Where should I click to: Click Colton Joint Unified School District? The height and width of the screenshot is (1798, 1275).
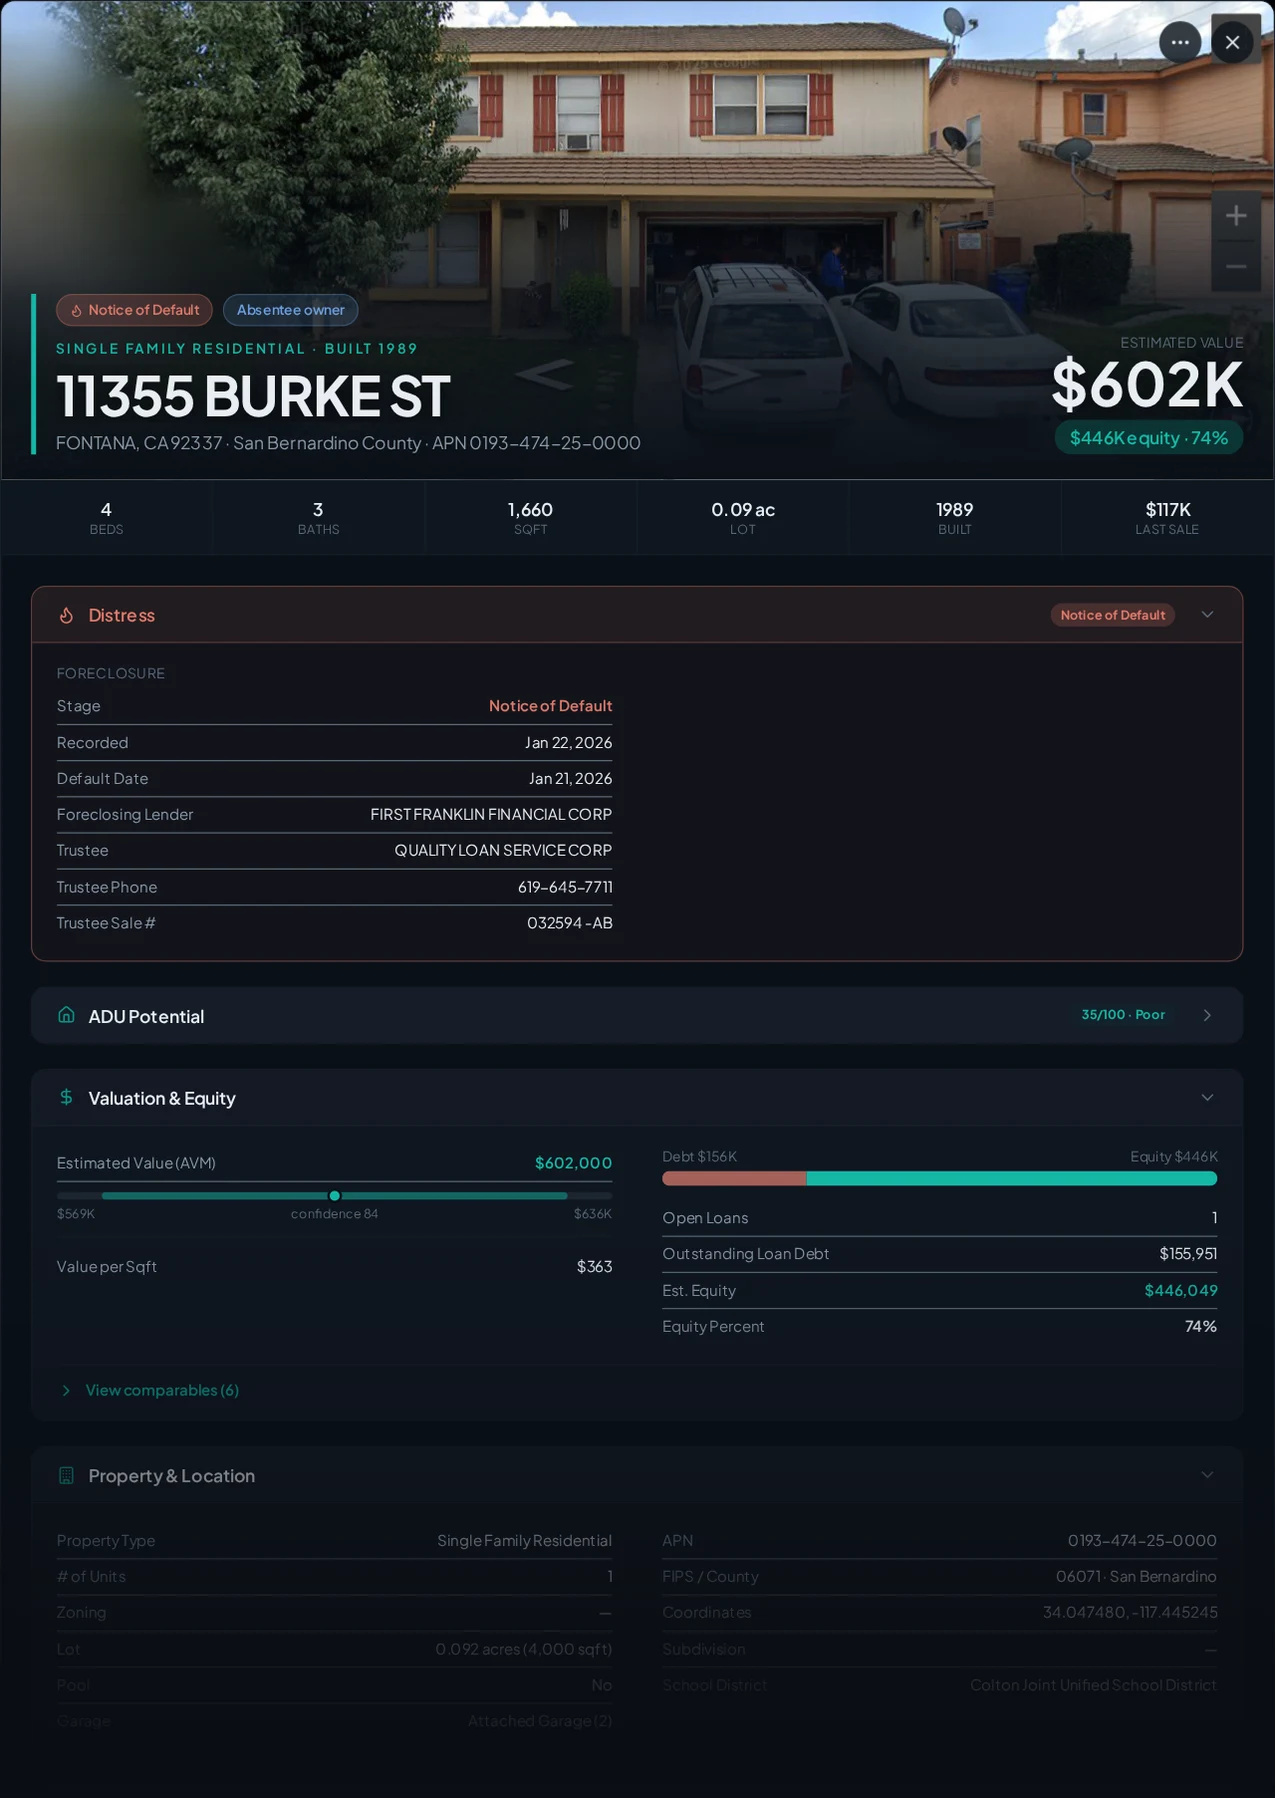click(1093, 1685)
